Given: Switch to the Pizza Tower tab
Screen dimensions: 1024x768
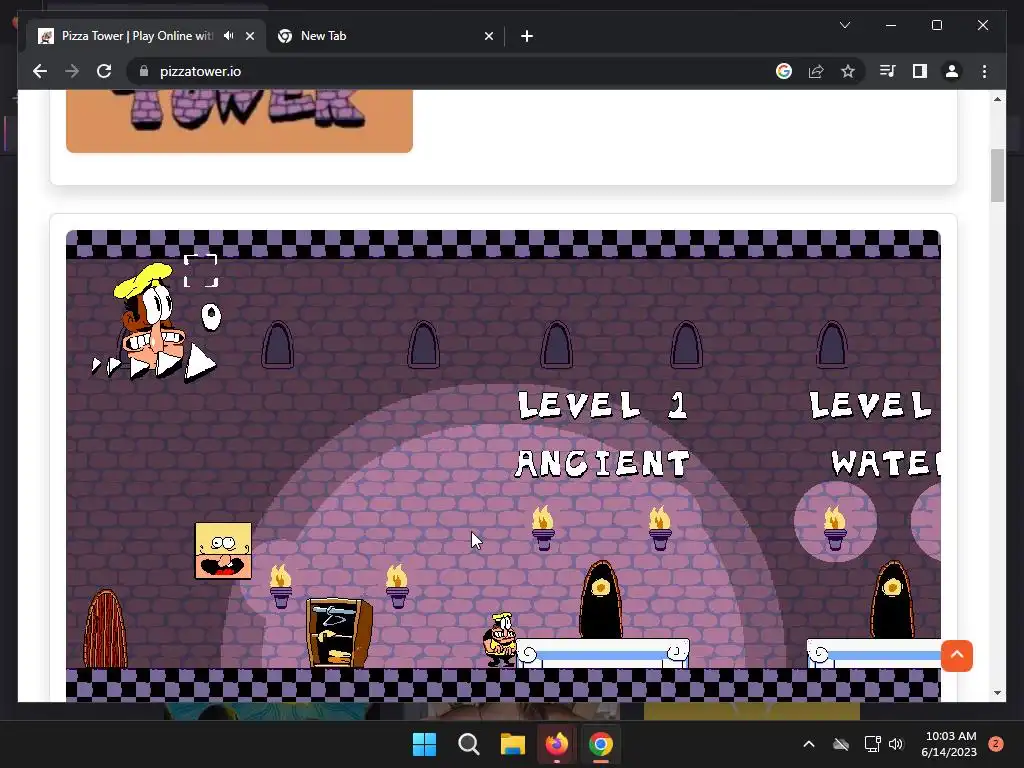Looking at the screenshot, I should (146, 36).
